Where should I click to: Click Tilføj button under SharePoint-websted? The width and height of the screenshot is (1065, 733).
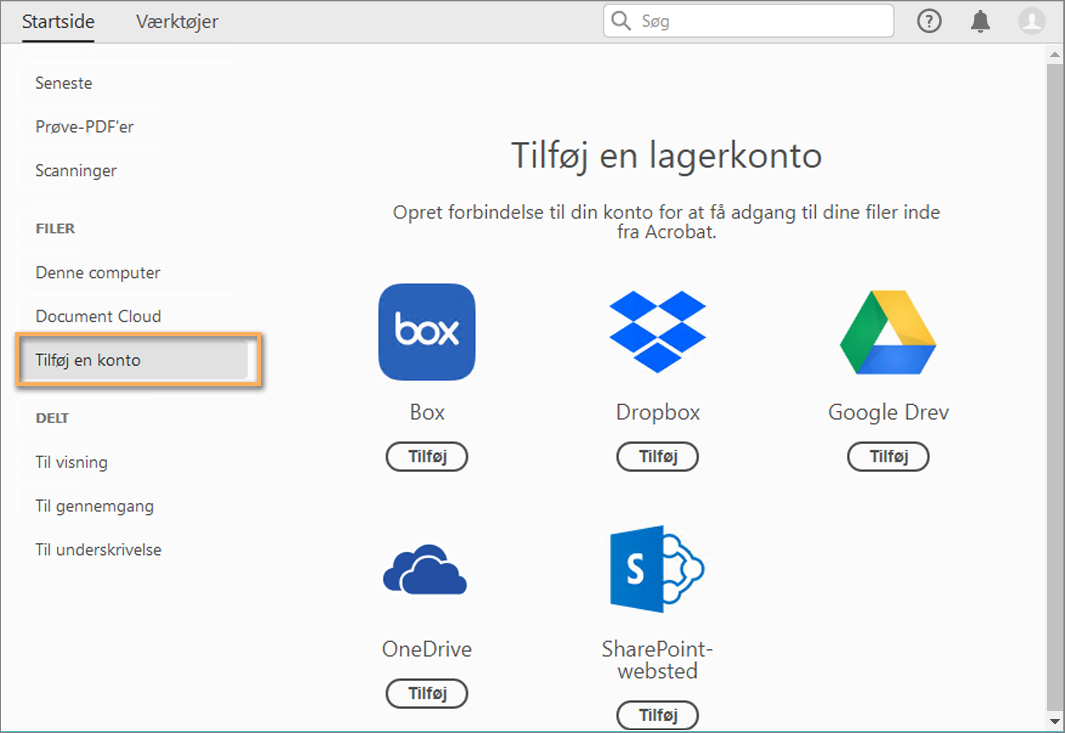657,715
